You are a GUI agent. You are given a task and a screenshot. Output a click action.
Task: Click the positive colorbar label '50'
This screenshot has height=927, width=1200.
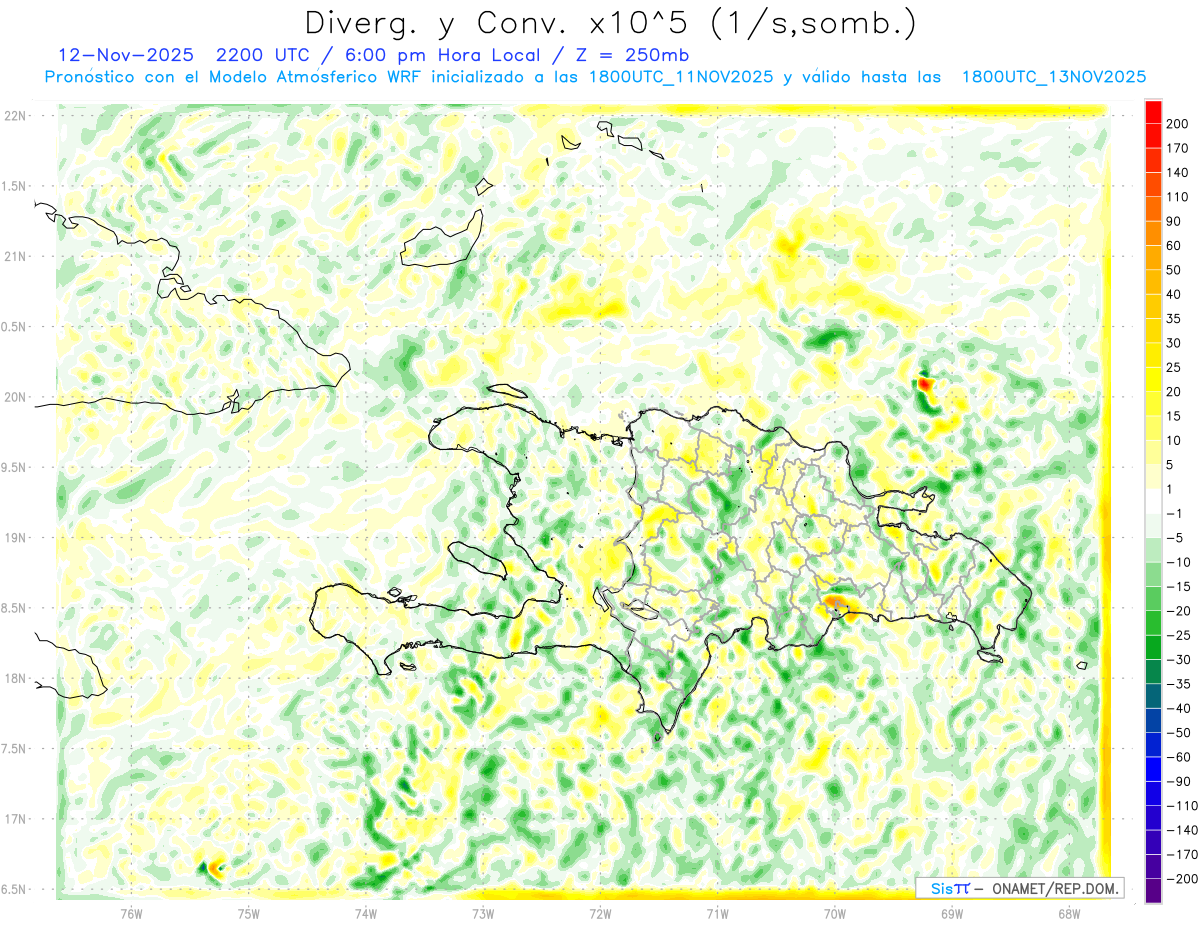[x=1175, y=270]
